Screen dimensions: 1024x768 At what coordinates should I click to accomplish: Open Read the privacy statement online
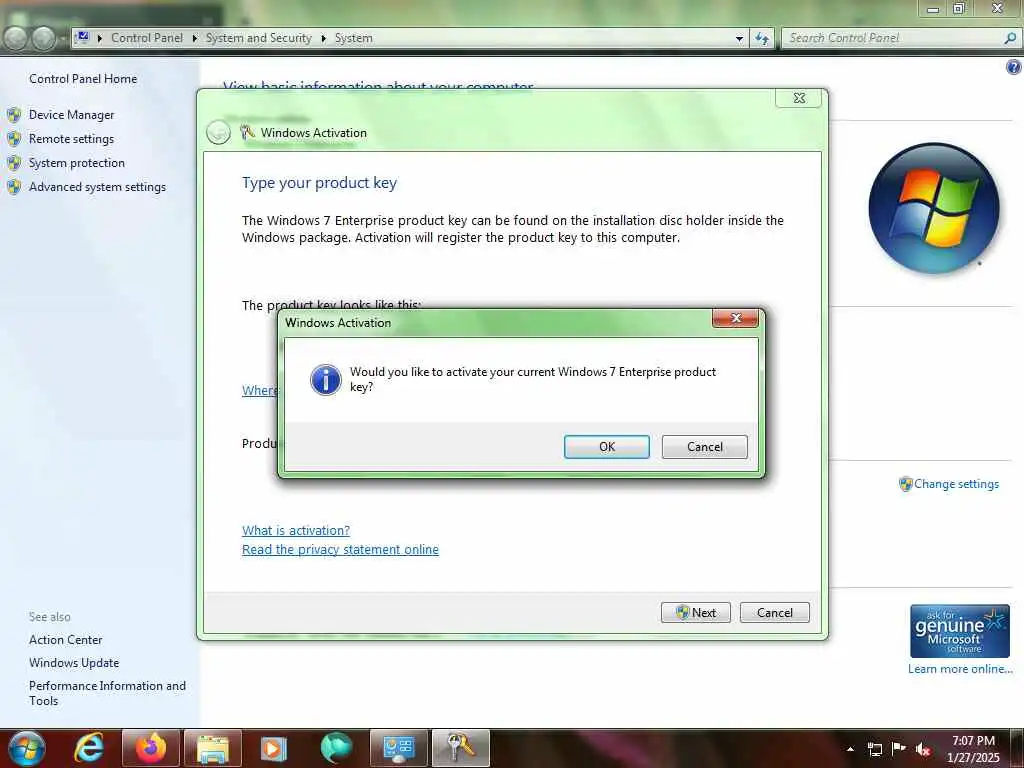pos(340,549)
